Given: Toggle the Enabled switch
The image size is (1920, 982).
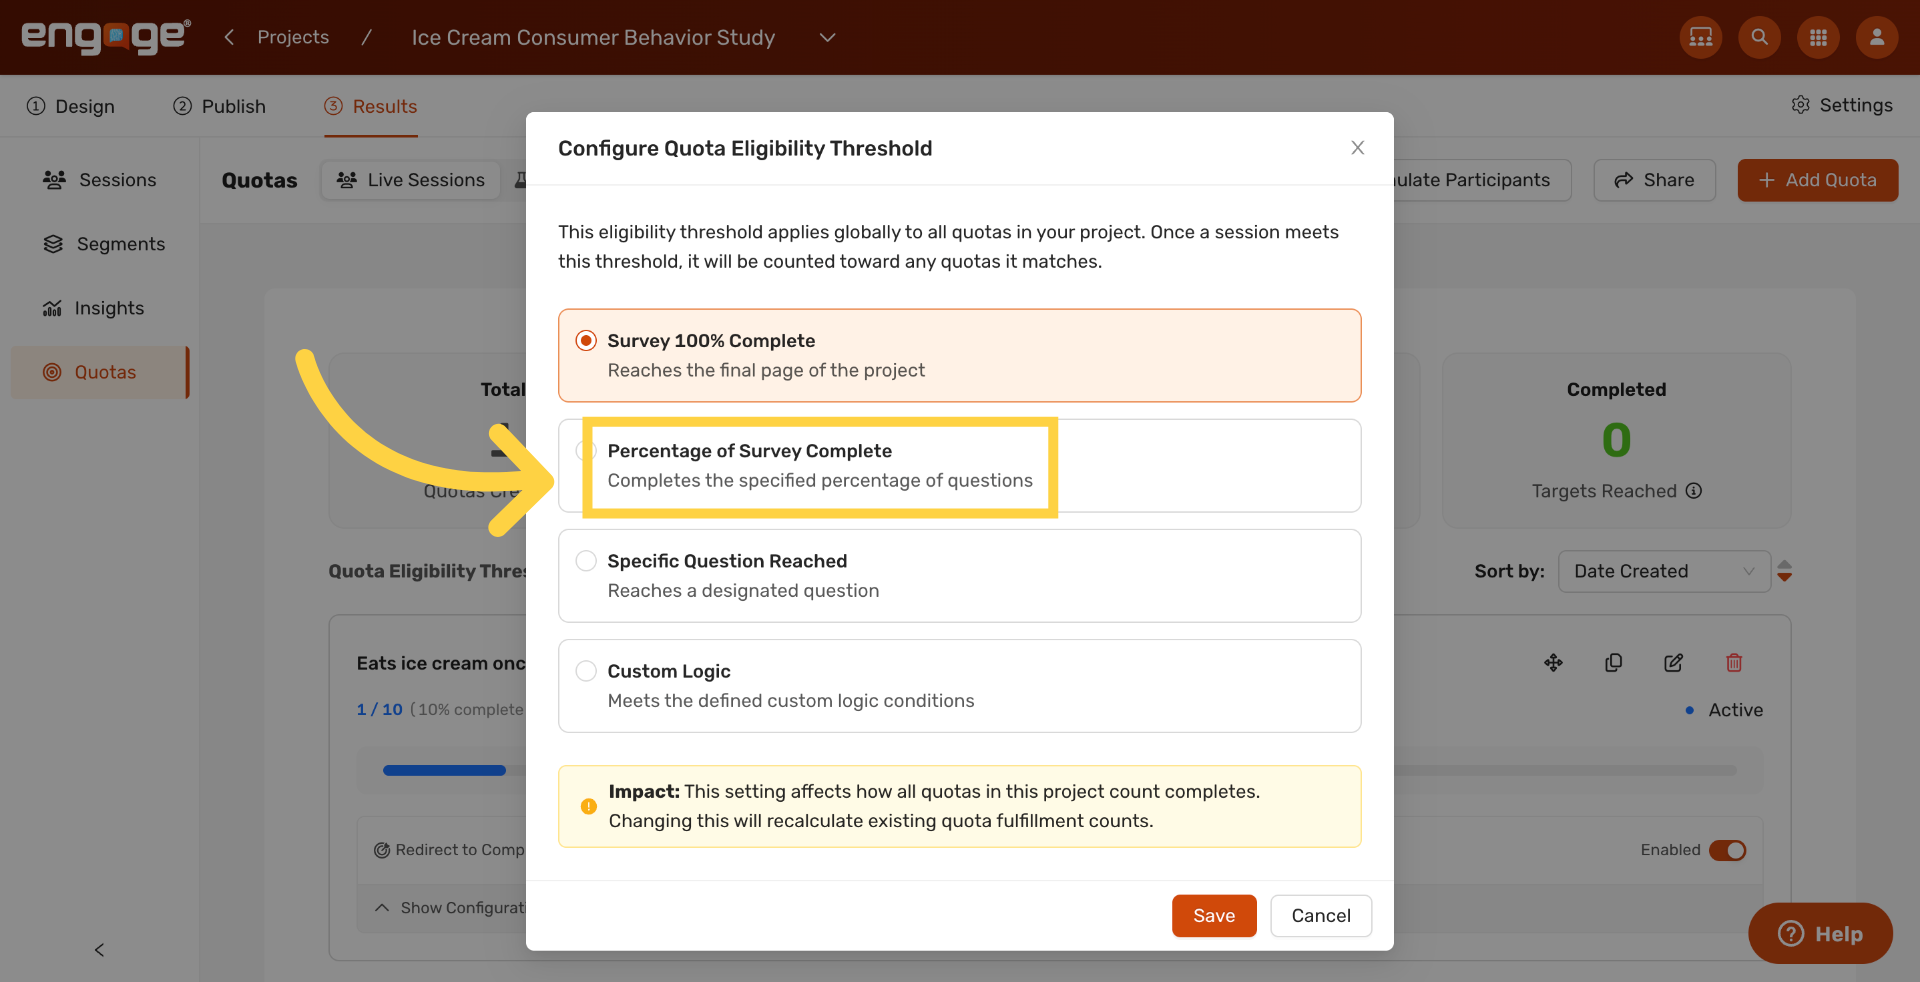Looking at the screenshot, I should click(1727, 850).
